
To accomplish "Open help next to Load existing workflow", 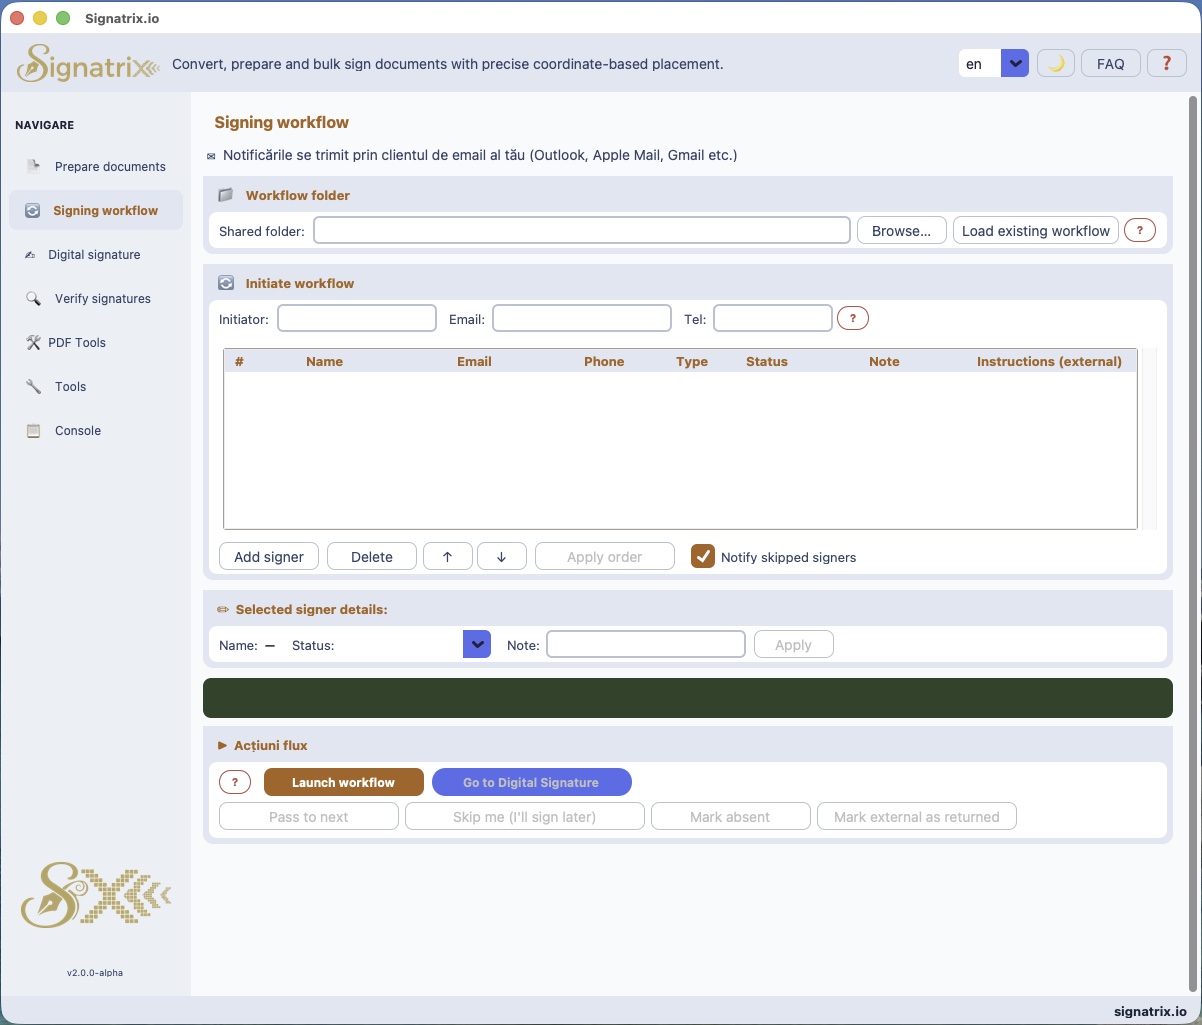I will click(1140, 230).
